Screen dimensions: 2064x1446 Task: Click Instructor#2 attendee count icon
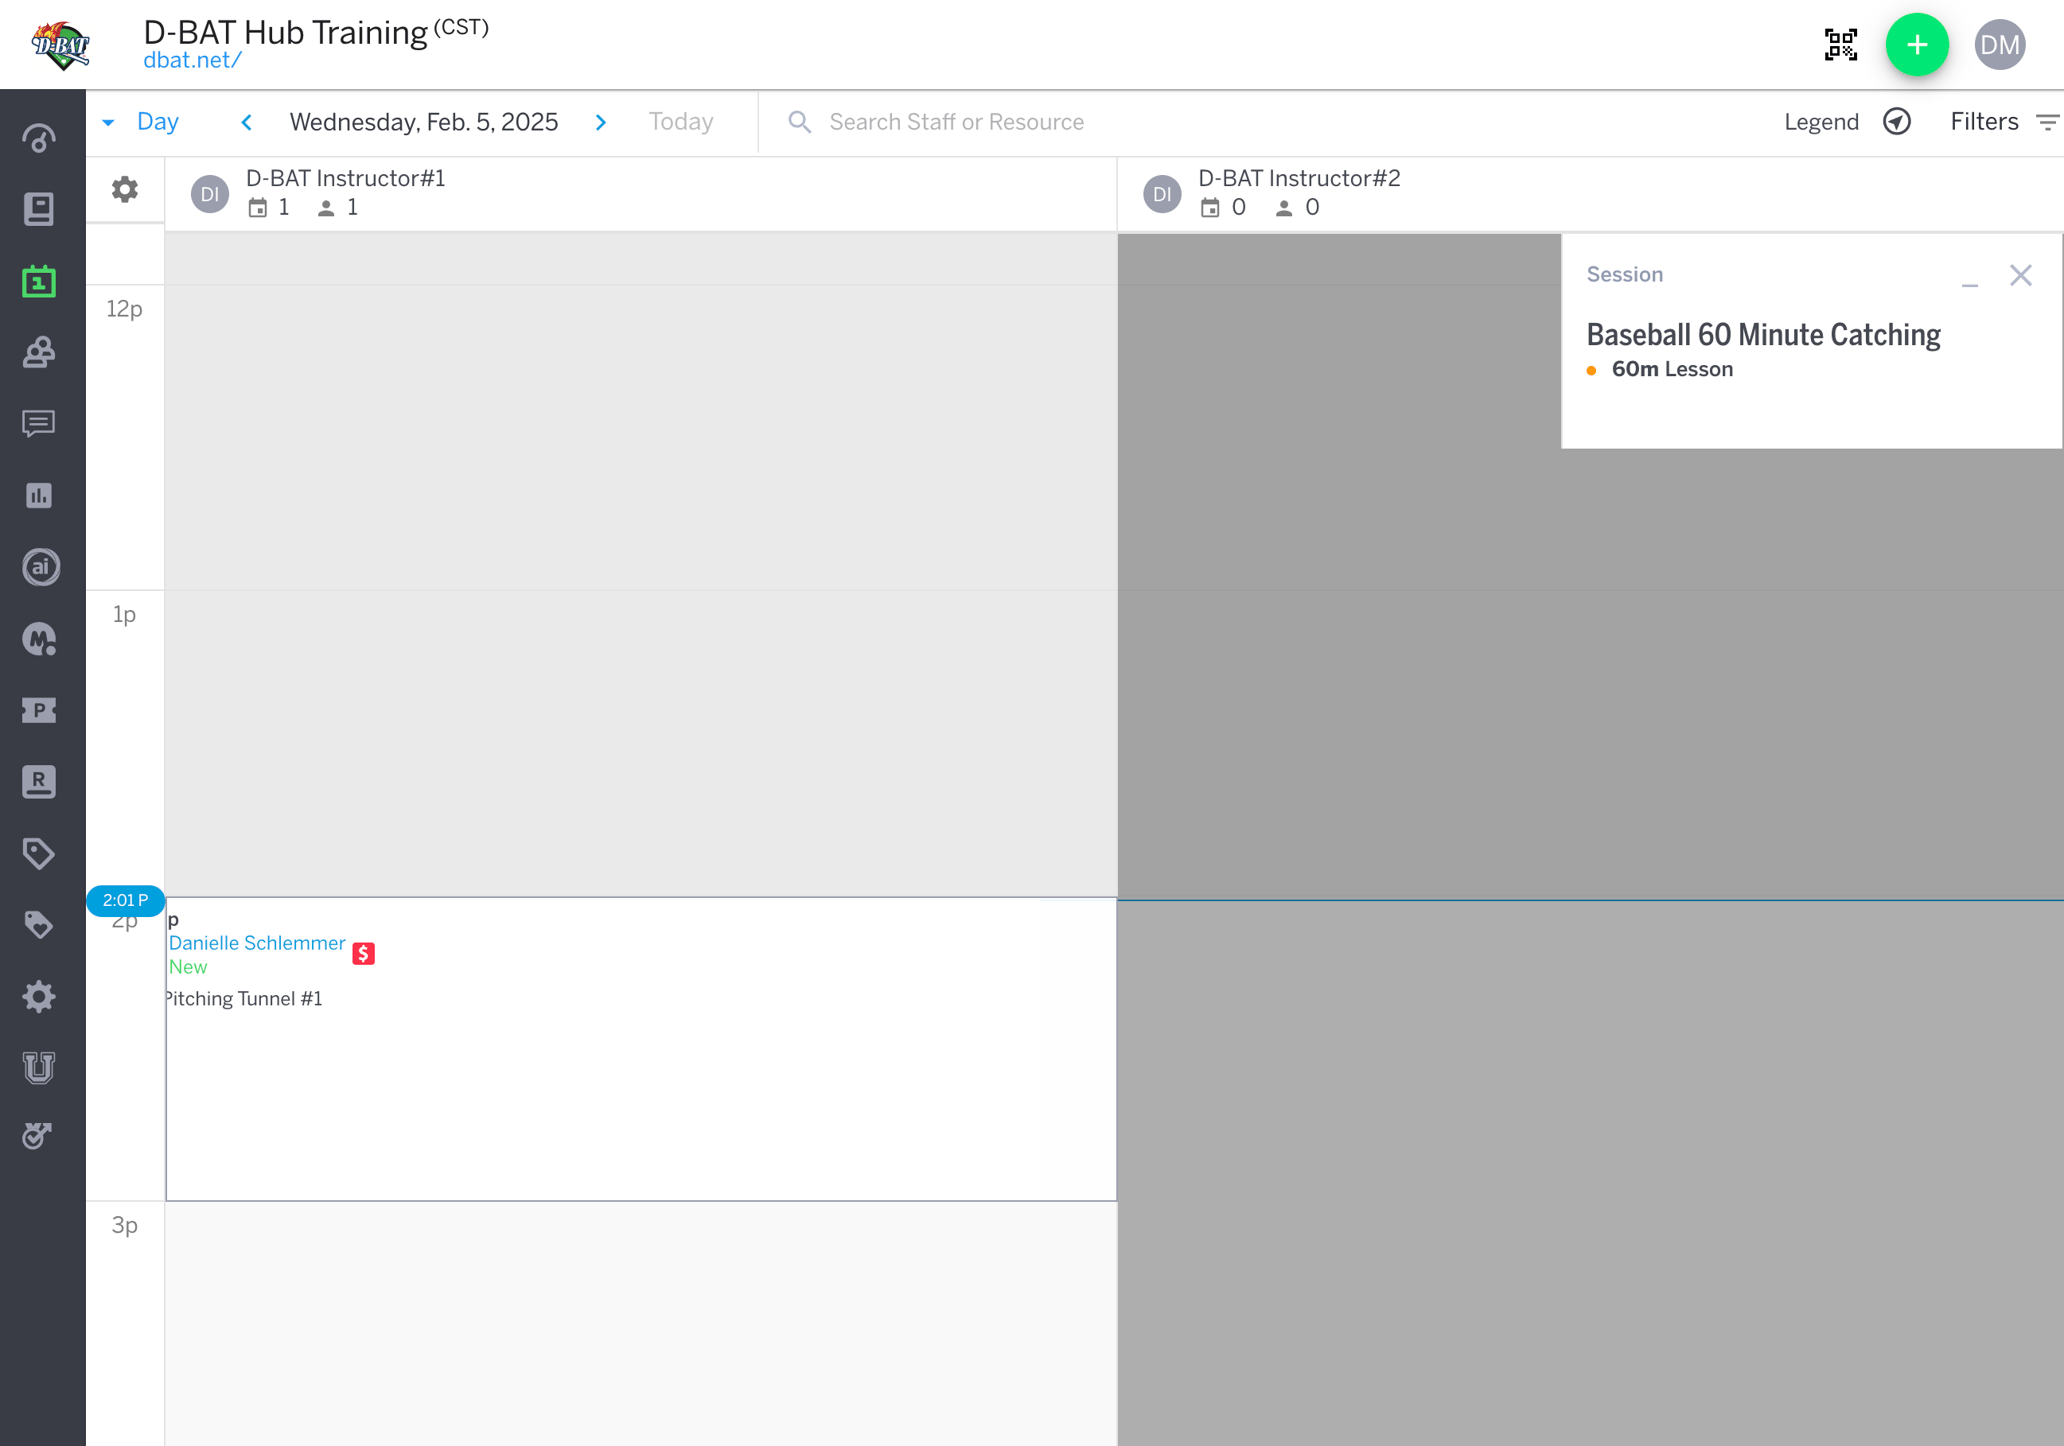click(1284, 208)
